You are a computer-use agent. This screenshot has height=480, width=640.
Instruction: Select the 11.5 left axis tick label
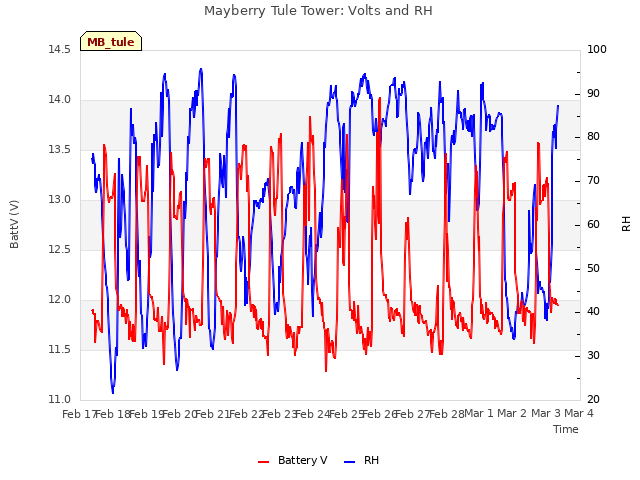tap(60, 350)
